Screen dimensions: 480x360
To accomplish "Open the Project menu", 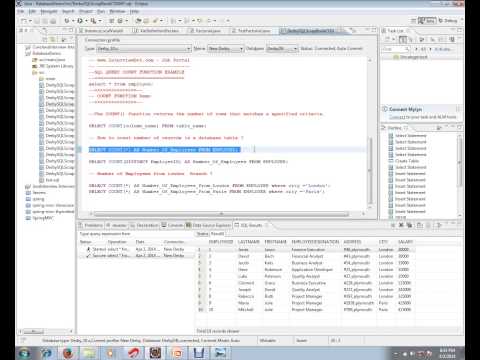I will point(86,11).
